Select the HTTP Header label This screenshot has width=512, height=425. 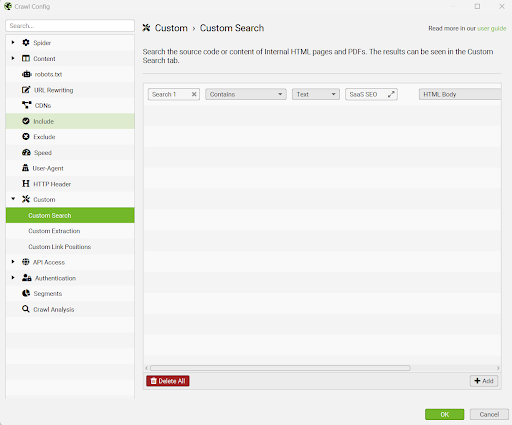pyautogui.click(x=52, y=184)
